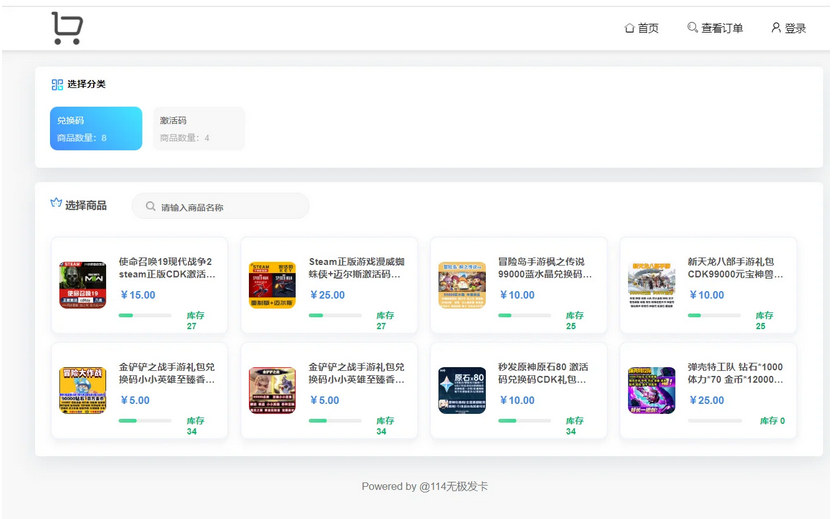Open product 新天龙八部手游礼包 title
Screen dimensions: 832x519
coord(735,268)
